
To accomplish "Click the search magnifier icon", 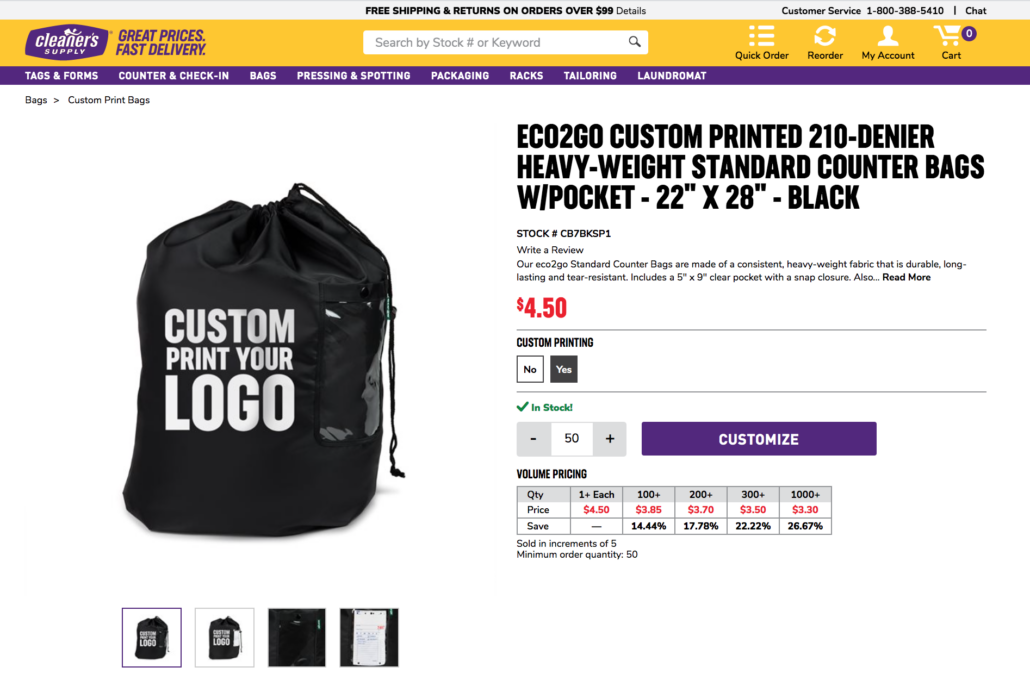I will (634, 42).
